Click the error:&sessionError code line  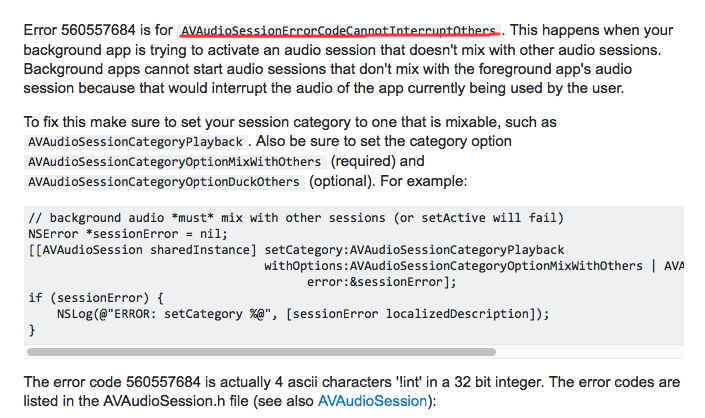click(x=381, y=282)
